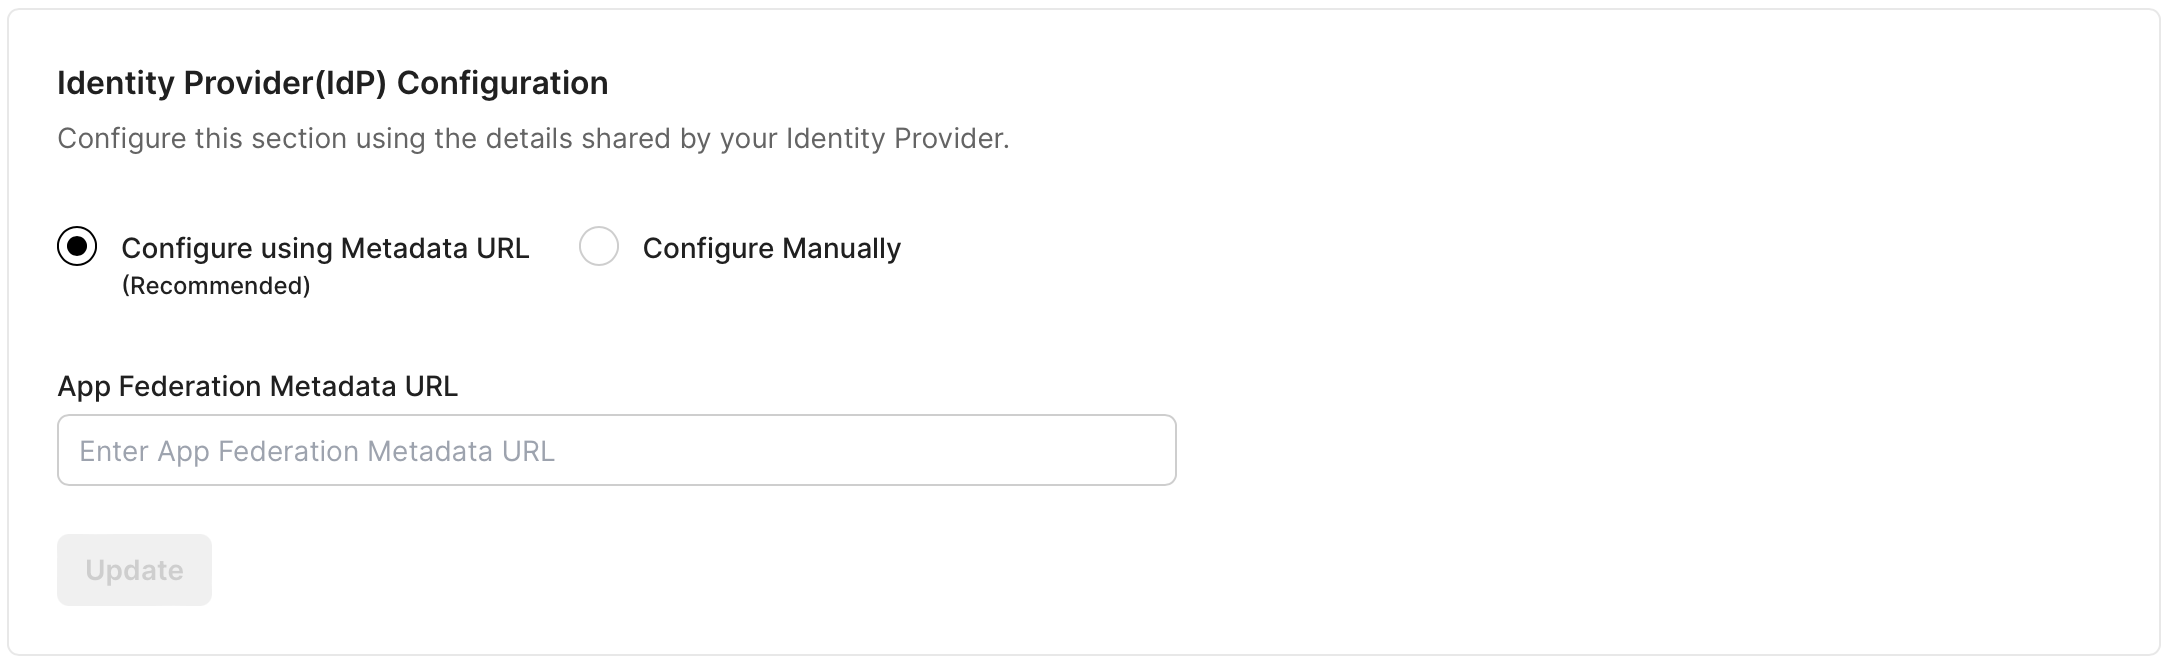Click the App Federation Metadata URL field label
The height and width of the screenshot is (672, 2180).
258,386
